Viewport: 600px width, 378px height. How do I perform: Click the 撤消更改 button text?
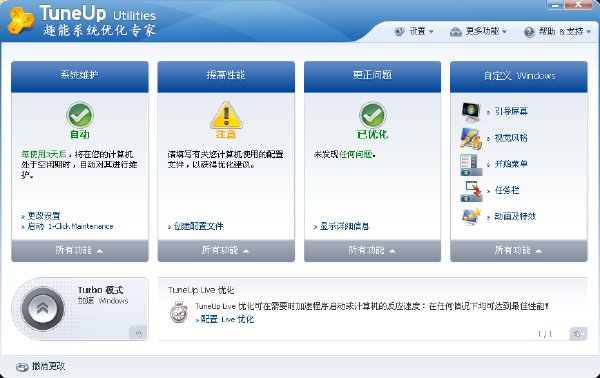click(48, 367)
